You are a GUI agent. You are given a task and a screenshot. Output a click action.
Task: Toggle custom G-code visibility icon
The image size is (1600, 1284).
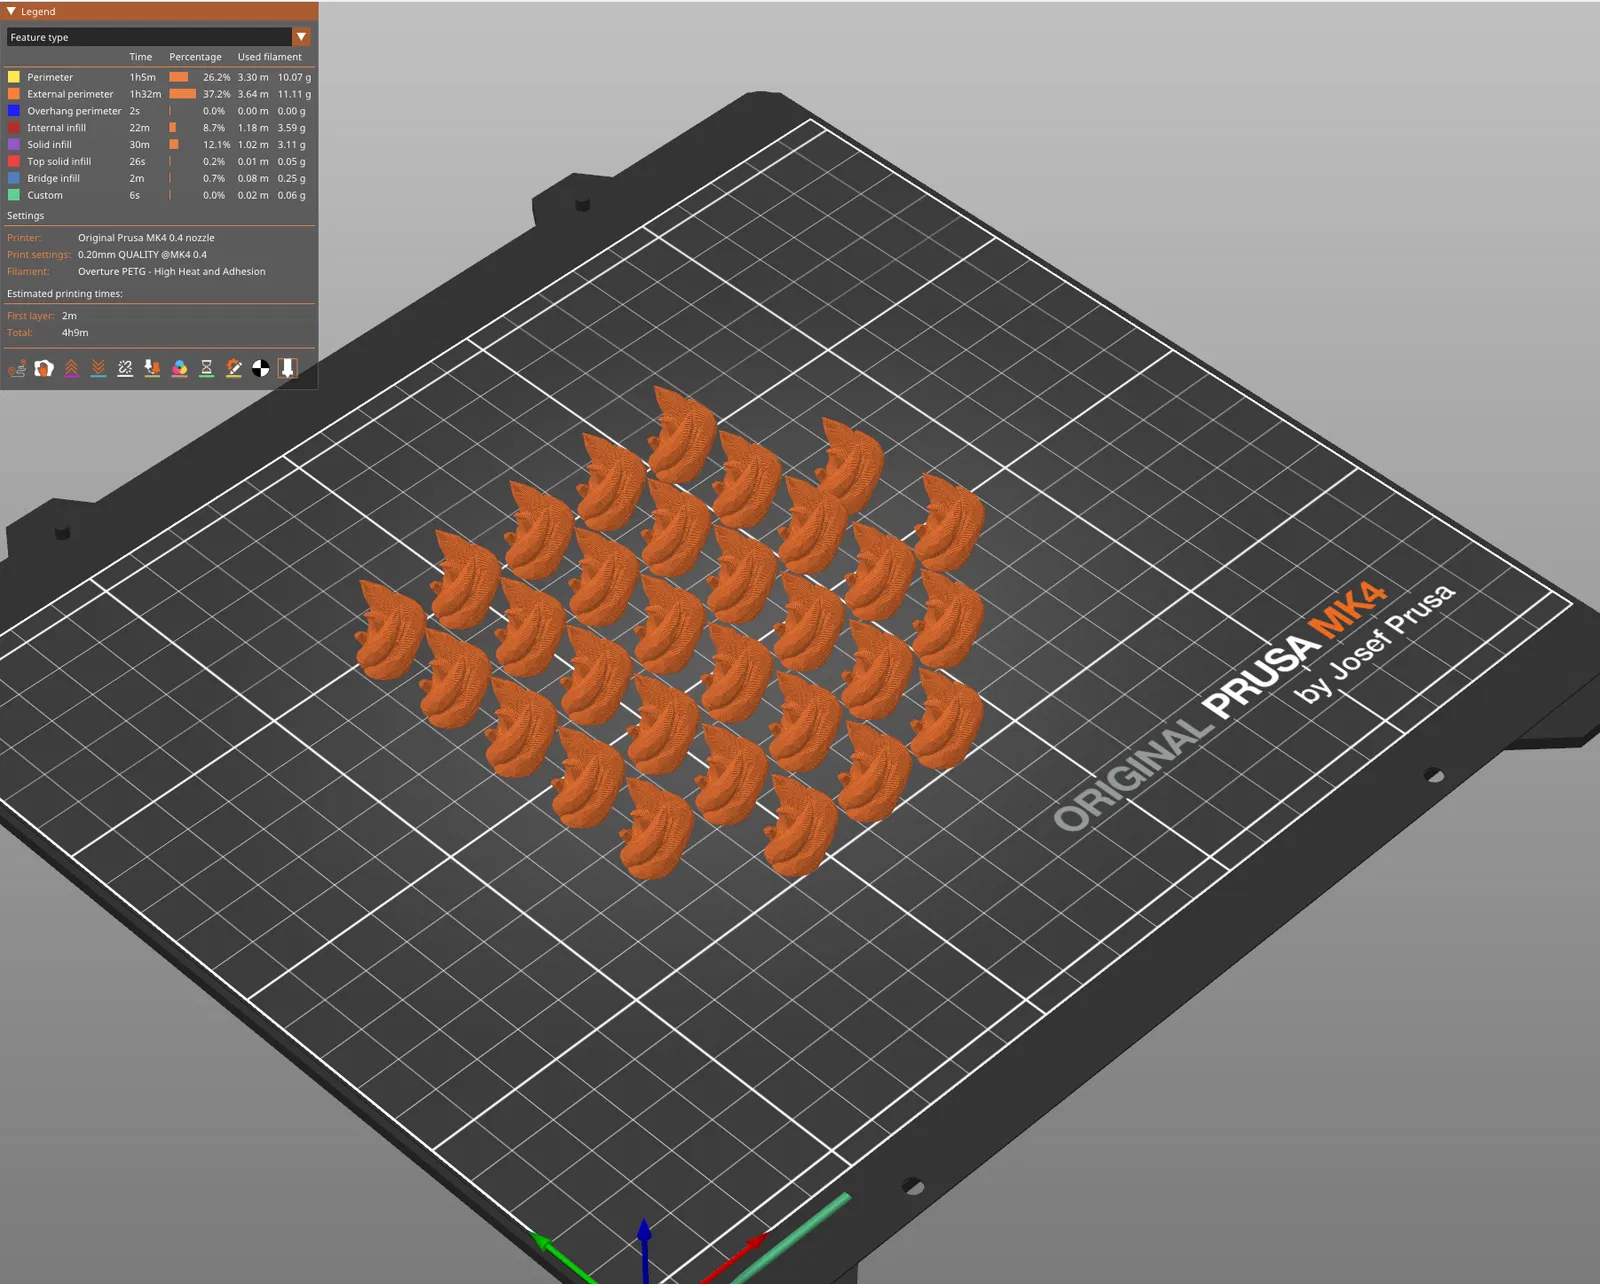[233, 368]
